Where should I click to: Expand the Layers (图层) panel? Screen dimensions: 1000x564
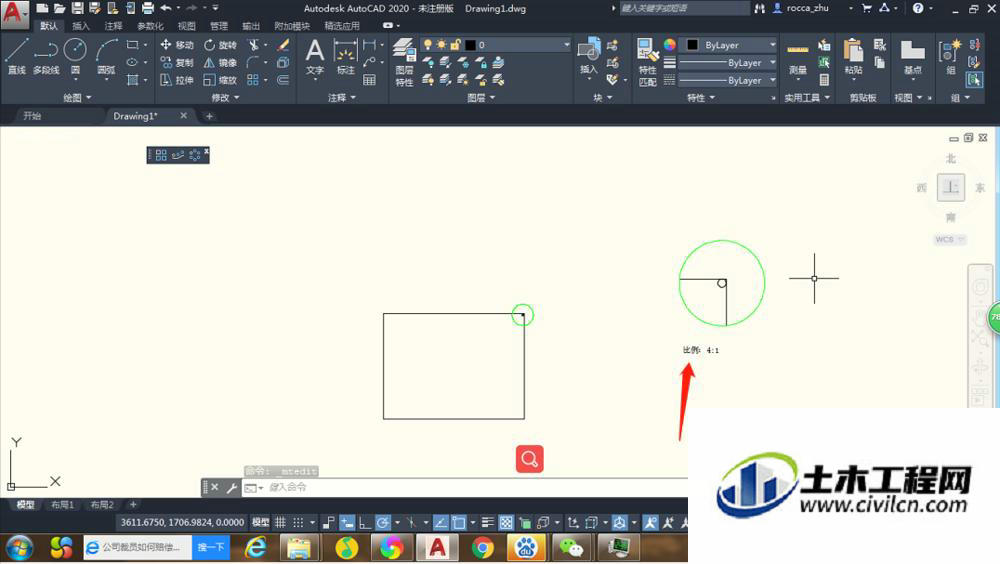(481, 98)
